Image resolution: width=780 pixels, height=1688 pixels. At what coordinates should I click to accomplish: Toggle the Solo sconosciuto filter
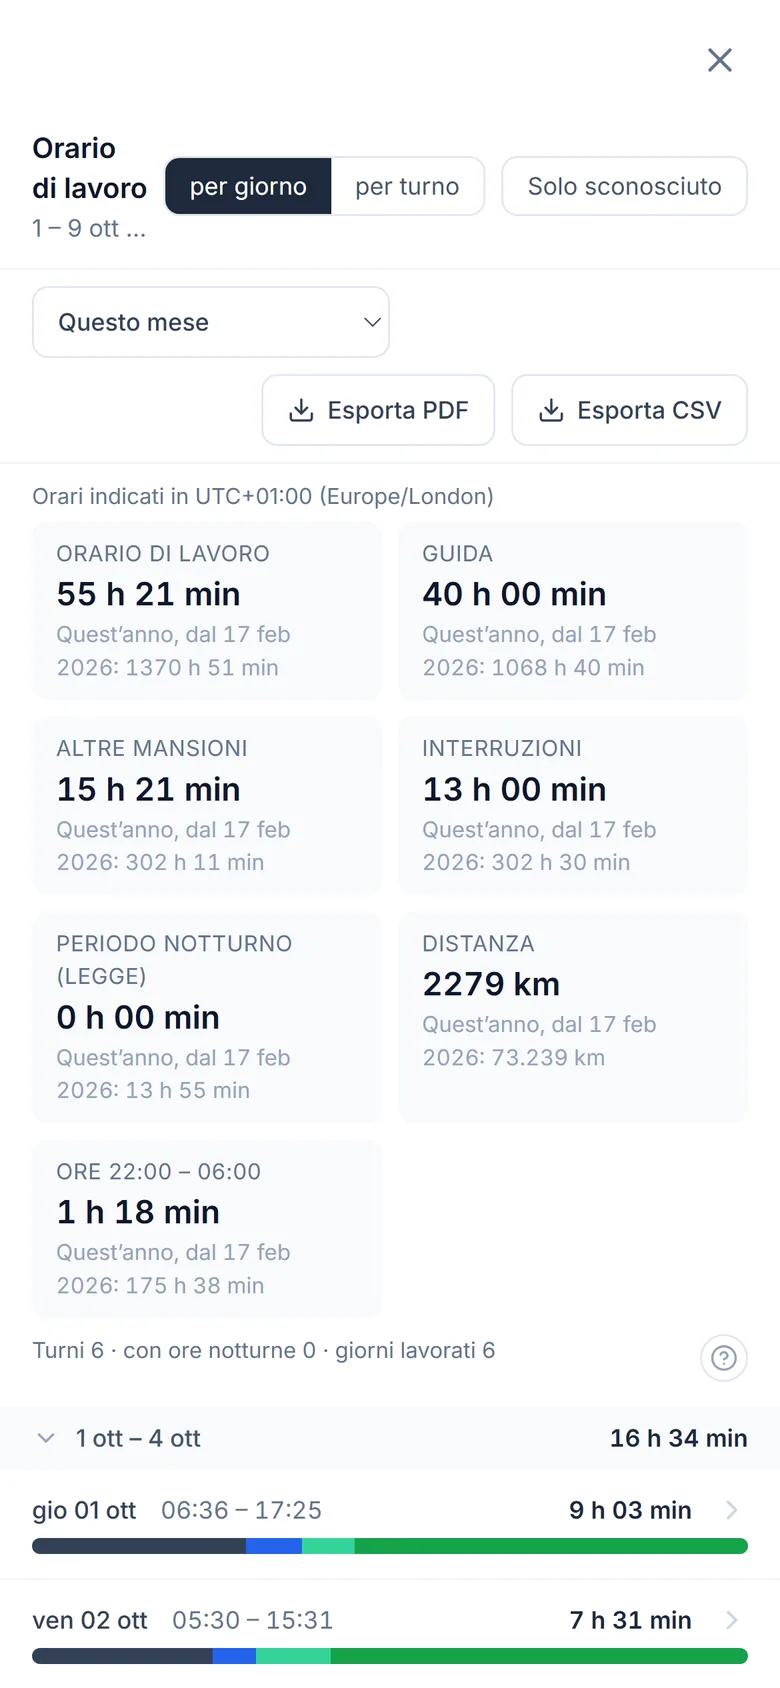coord(624,186)
